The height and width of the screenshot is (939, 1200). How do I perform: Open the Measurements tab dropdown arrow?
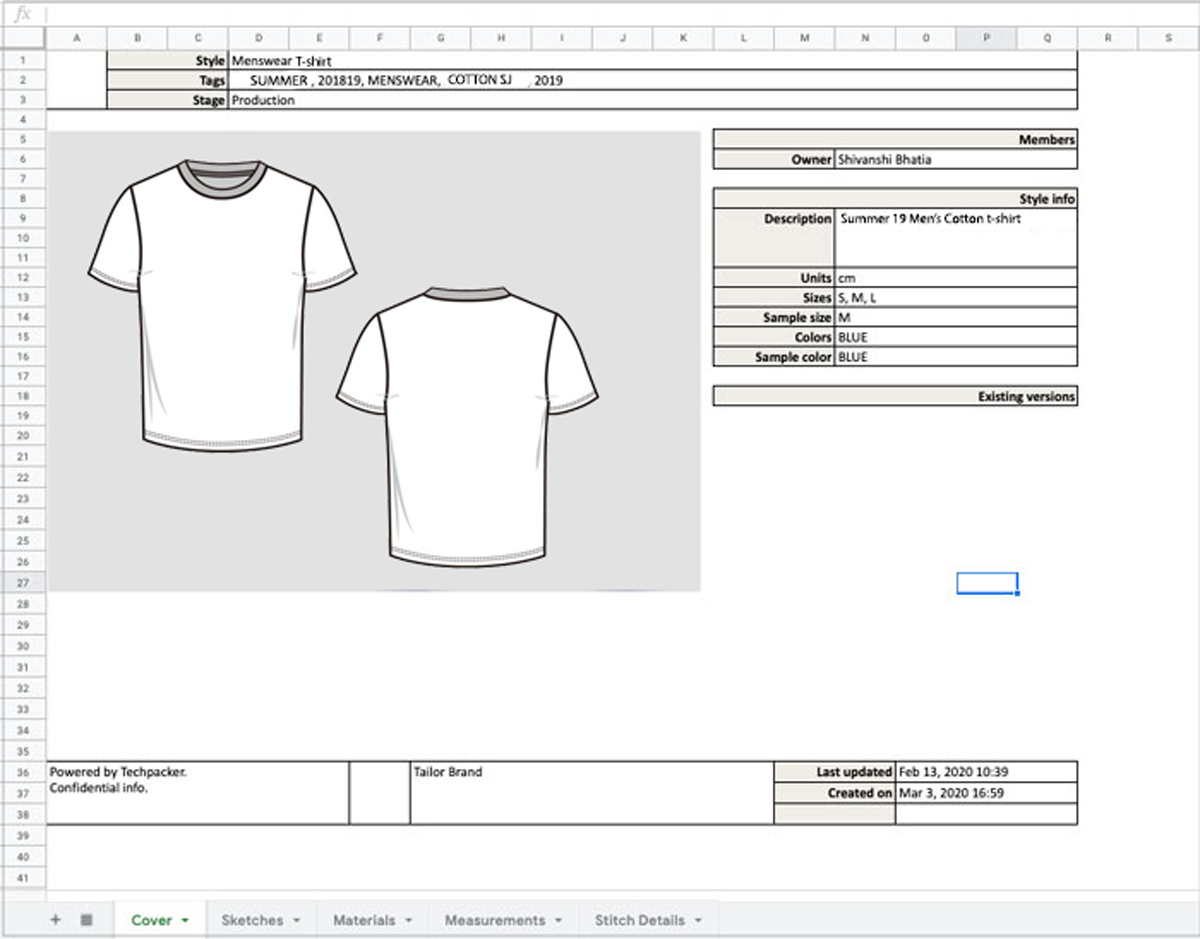[x=556, y=919]
